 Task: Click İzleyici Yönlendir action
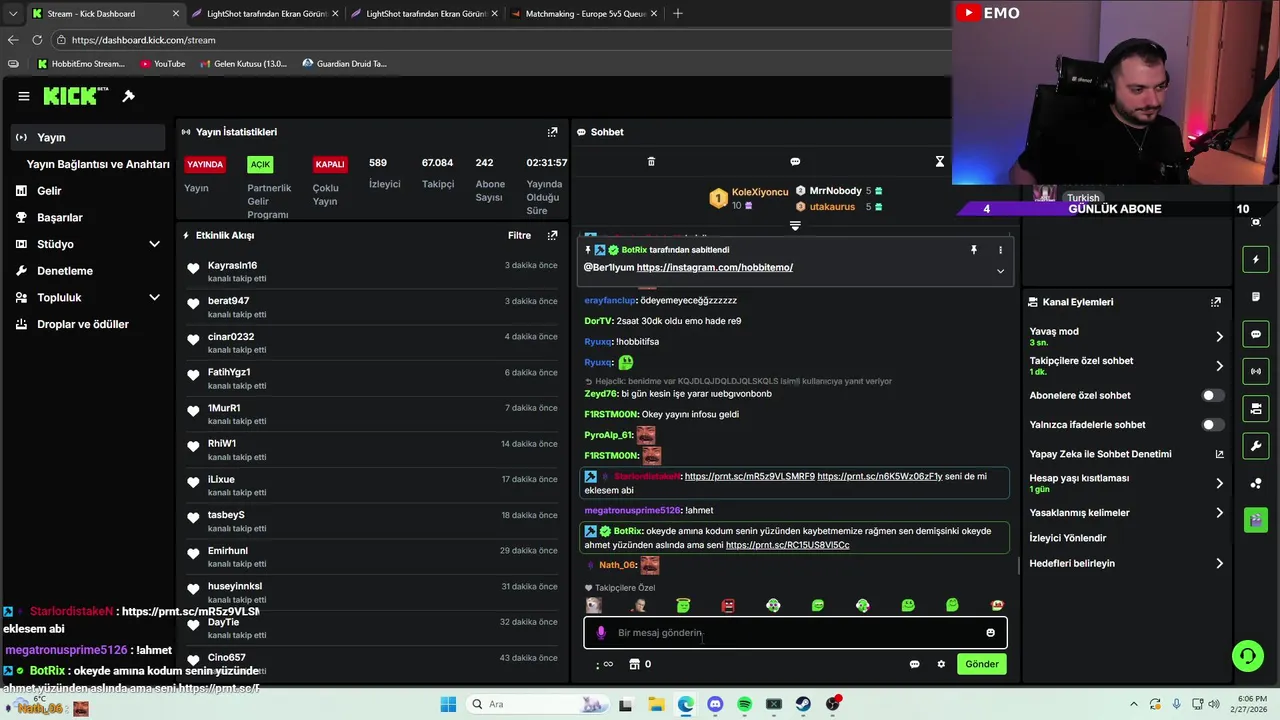click(x=1068, y=538)
